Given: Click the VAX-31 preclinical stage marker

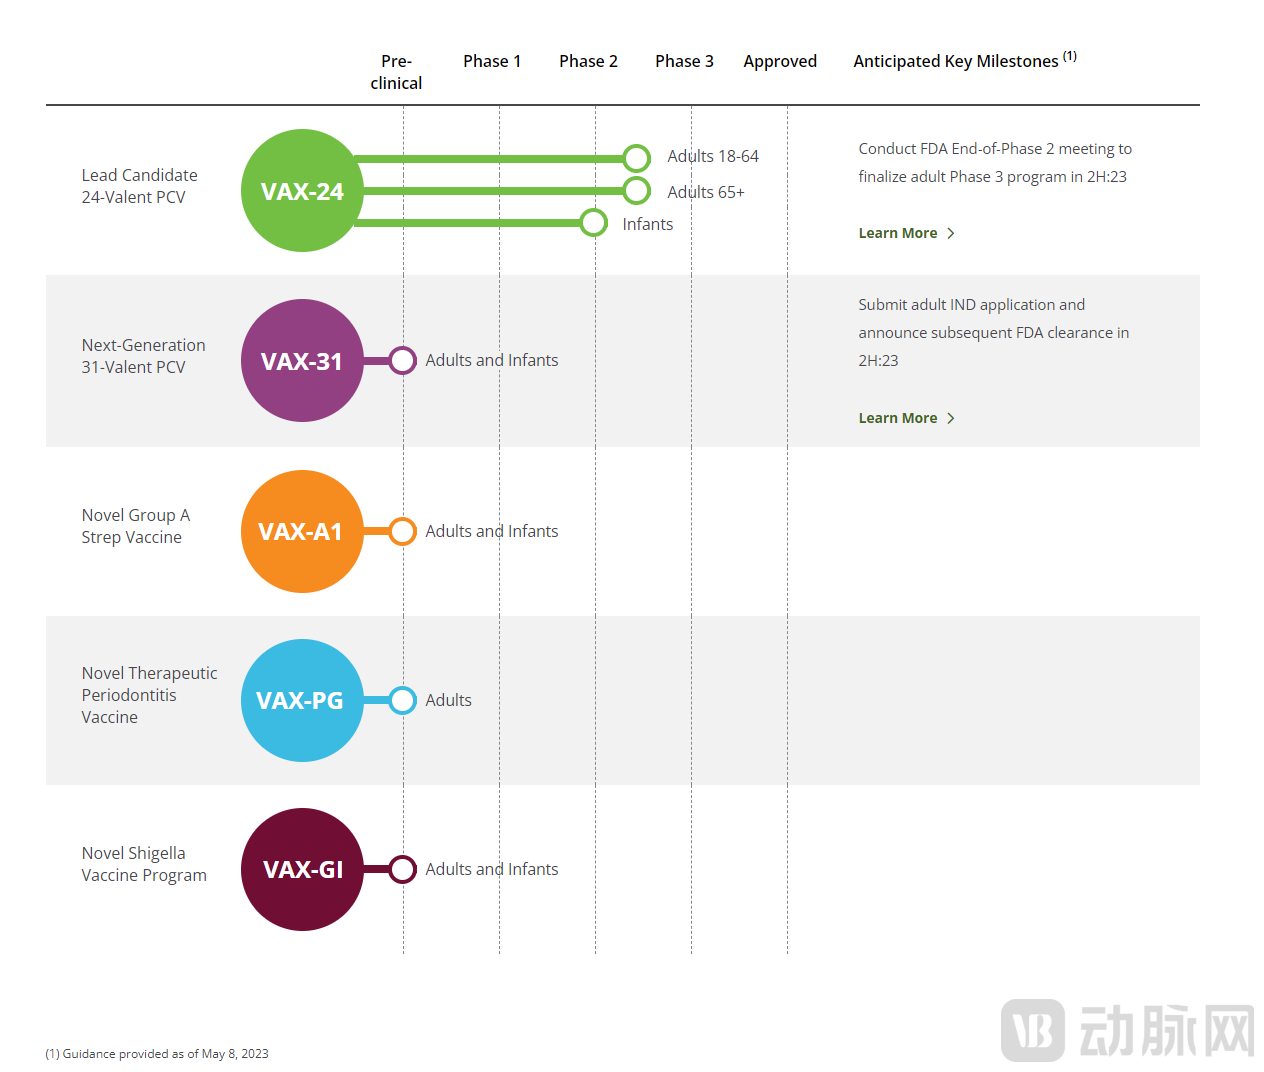Looking at the screenshot, I should pyautogui.click(x=402, y=360).
